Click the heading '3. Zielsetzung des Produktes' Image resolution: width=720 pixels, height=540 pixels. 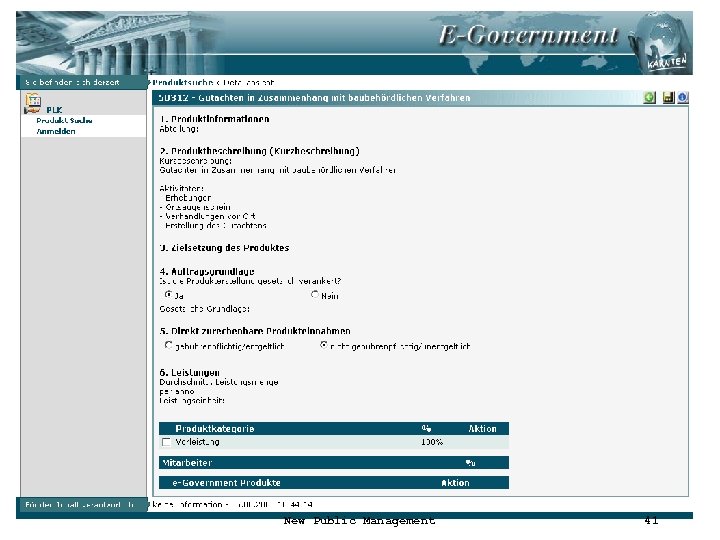click(225, 248)
